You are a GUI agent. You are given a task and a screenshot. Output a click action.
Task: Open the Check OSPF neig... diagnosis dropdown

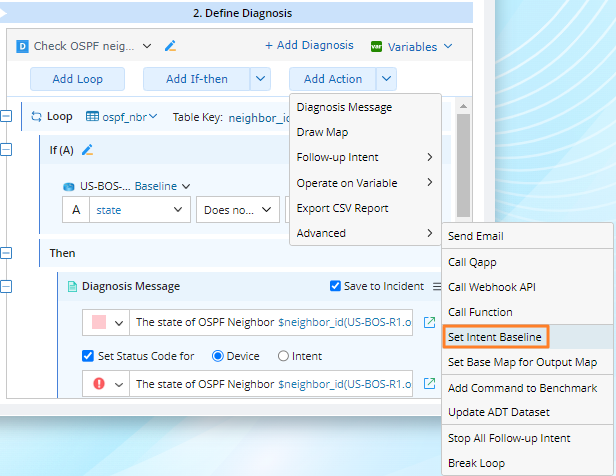click(147, 46)
